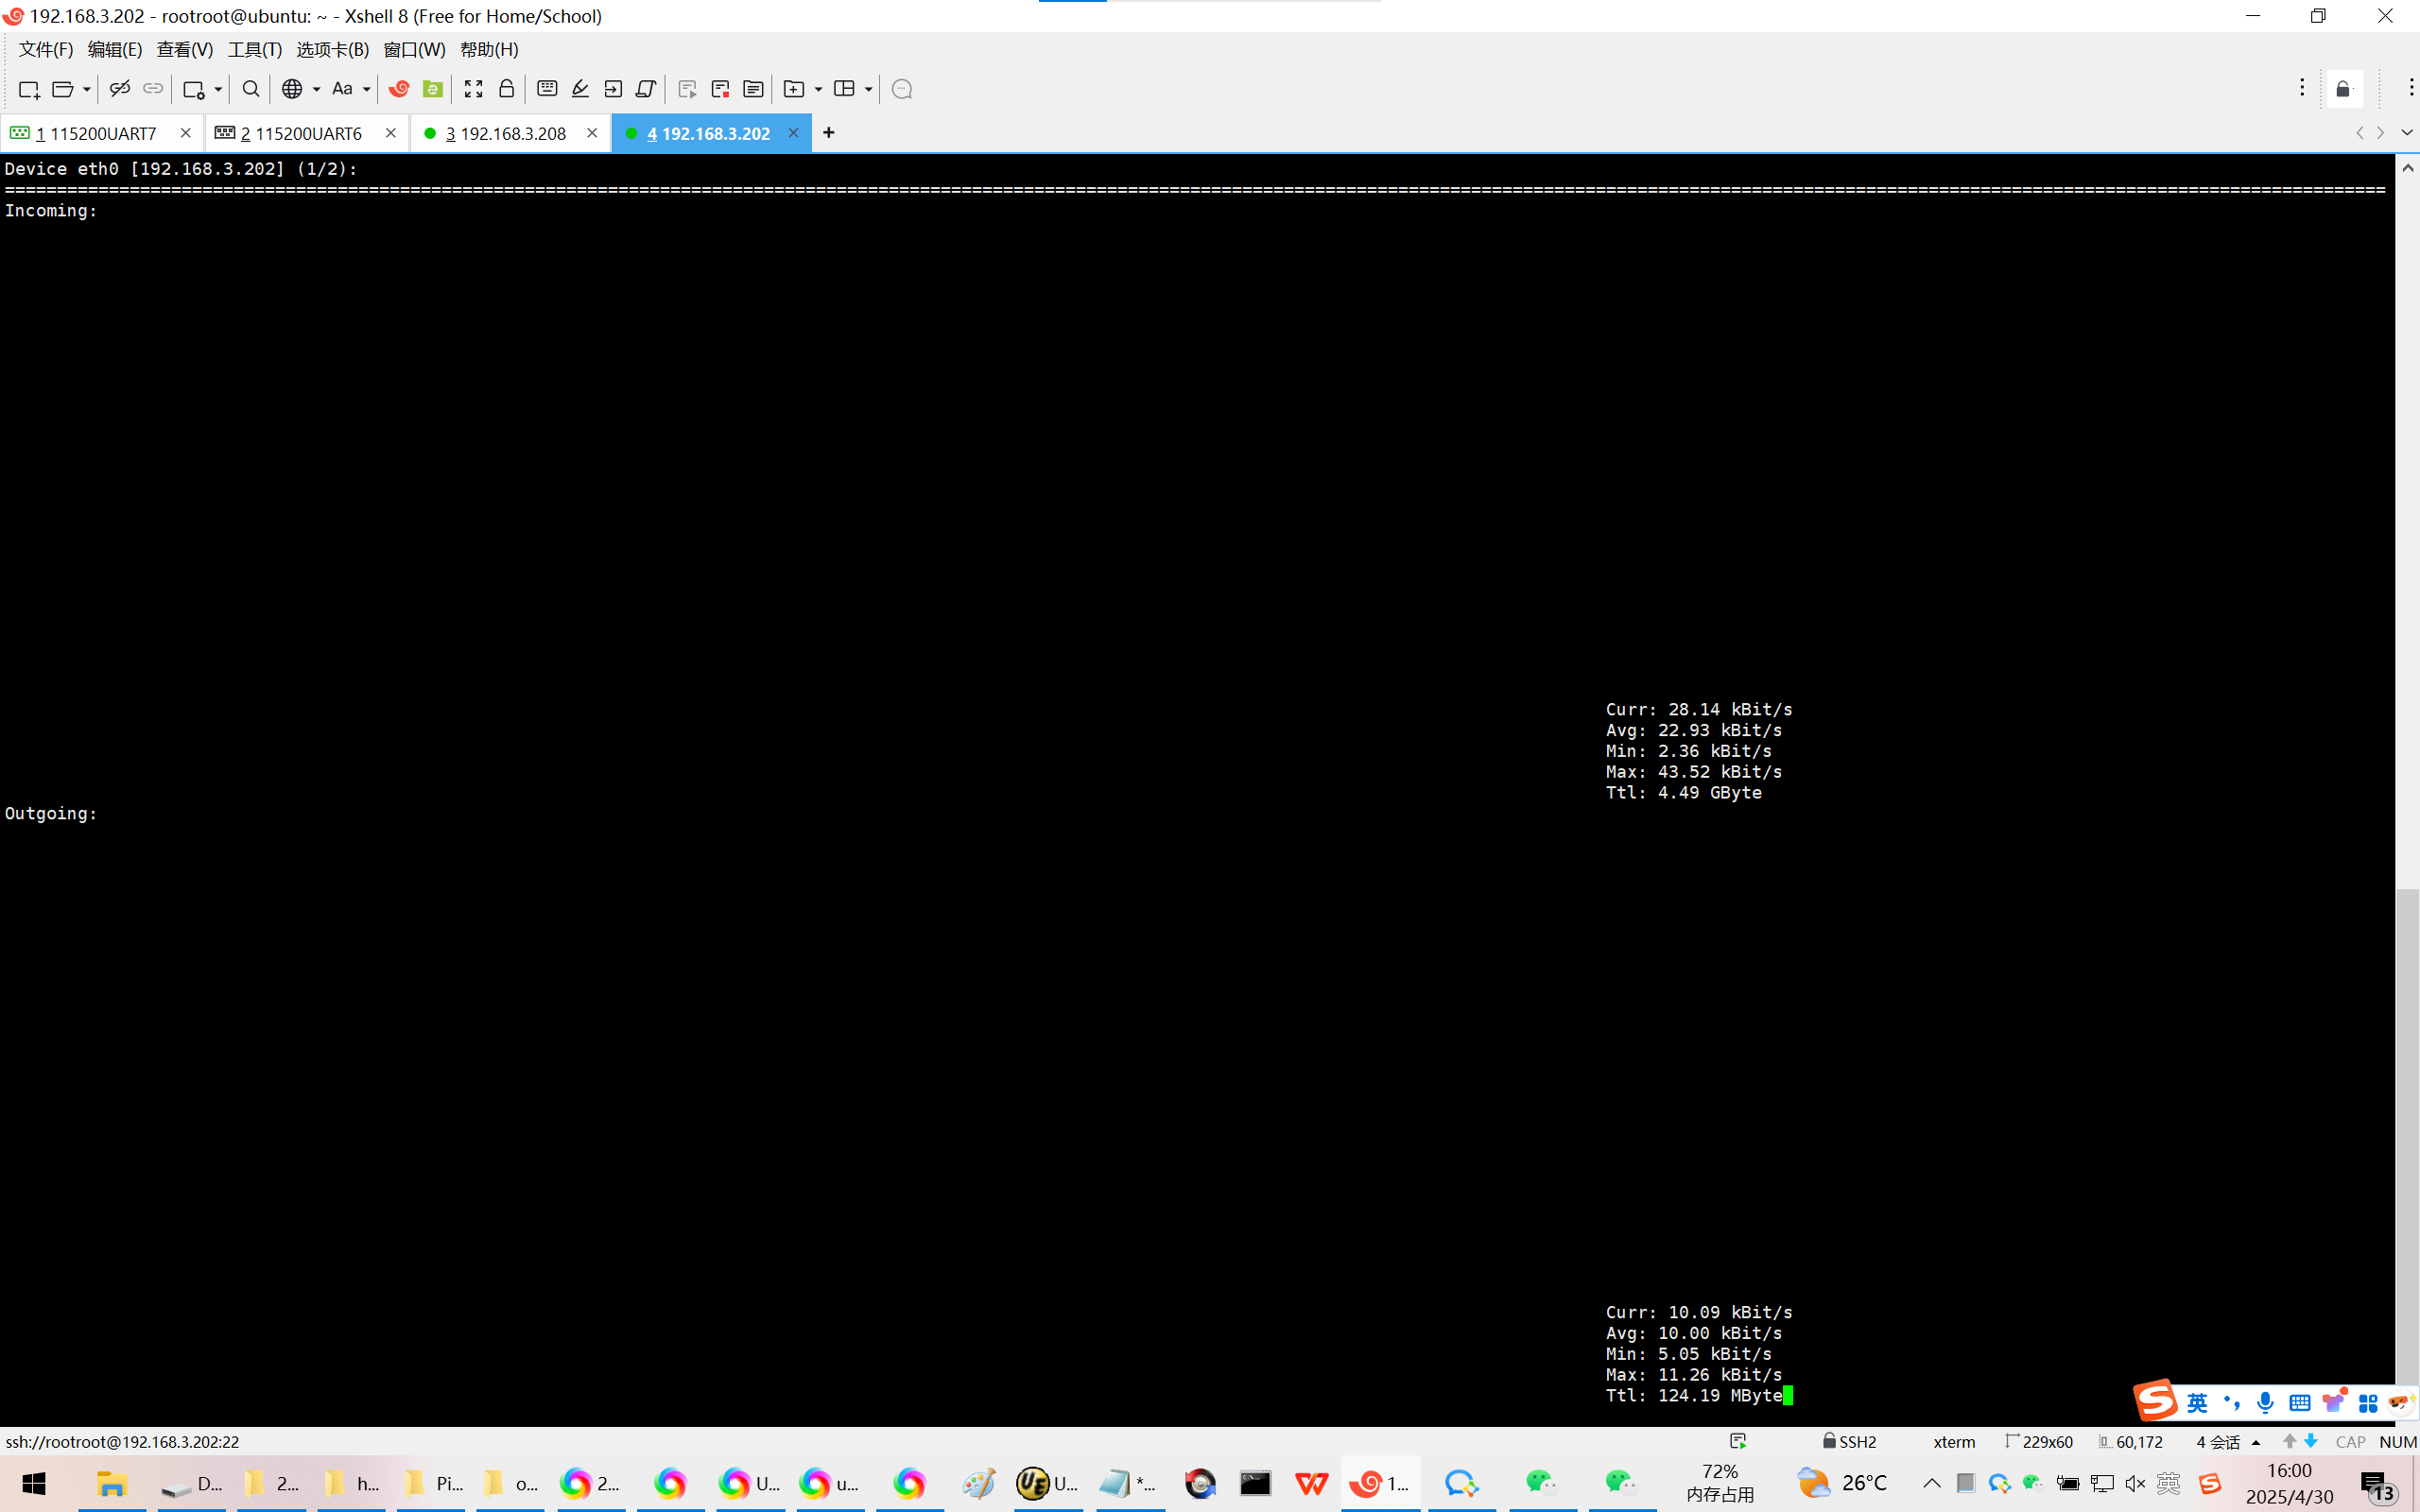Toggle the toolbar lock at right
Image resolution: width=2420 pixels, height=1512 pixels.
click(2343, 89)
